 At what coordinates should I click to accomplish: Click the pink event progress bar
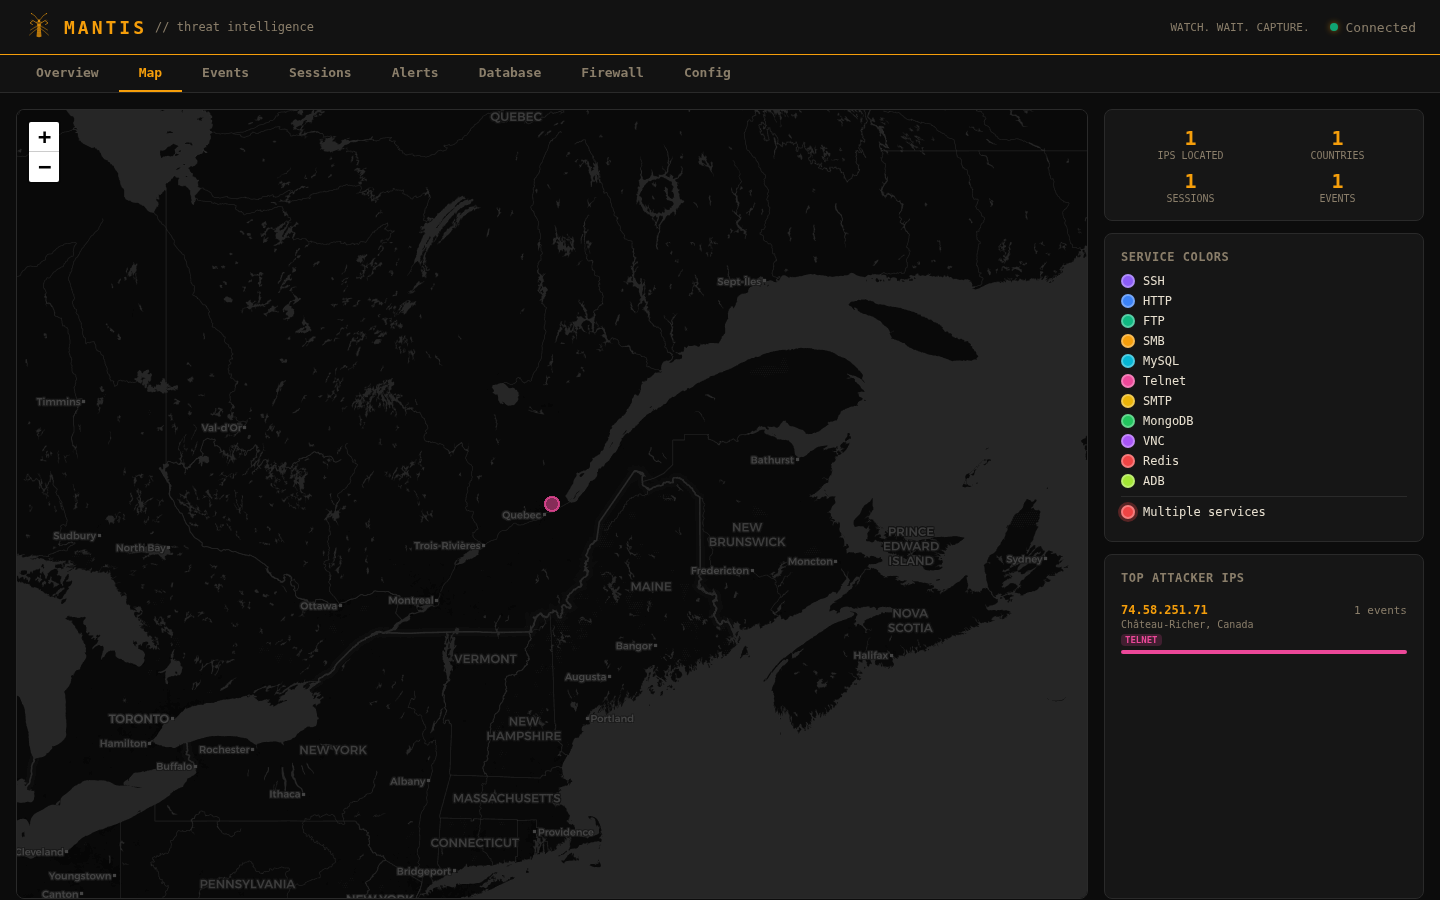coord(1263,652)
